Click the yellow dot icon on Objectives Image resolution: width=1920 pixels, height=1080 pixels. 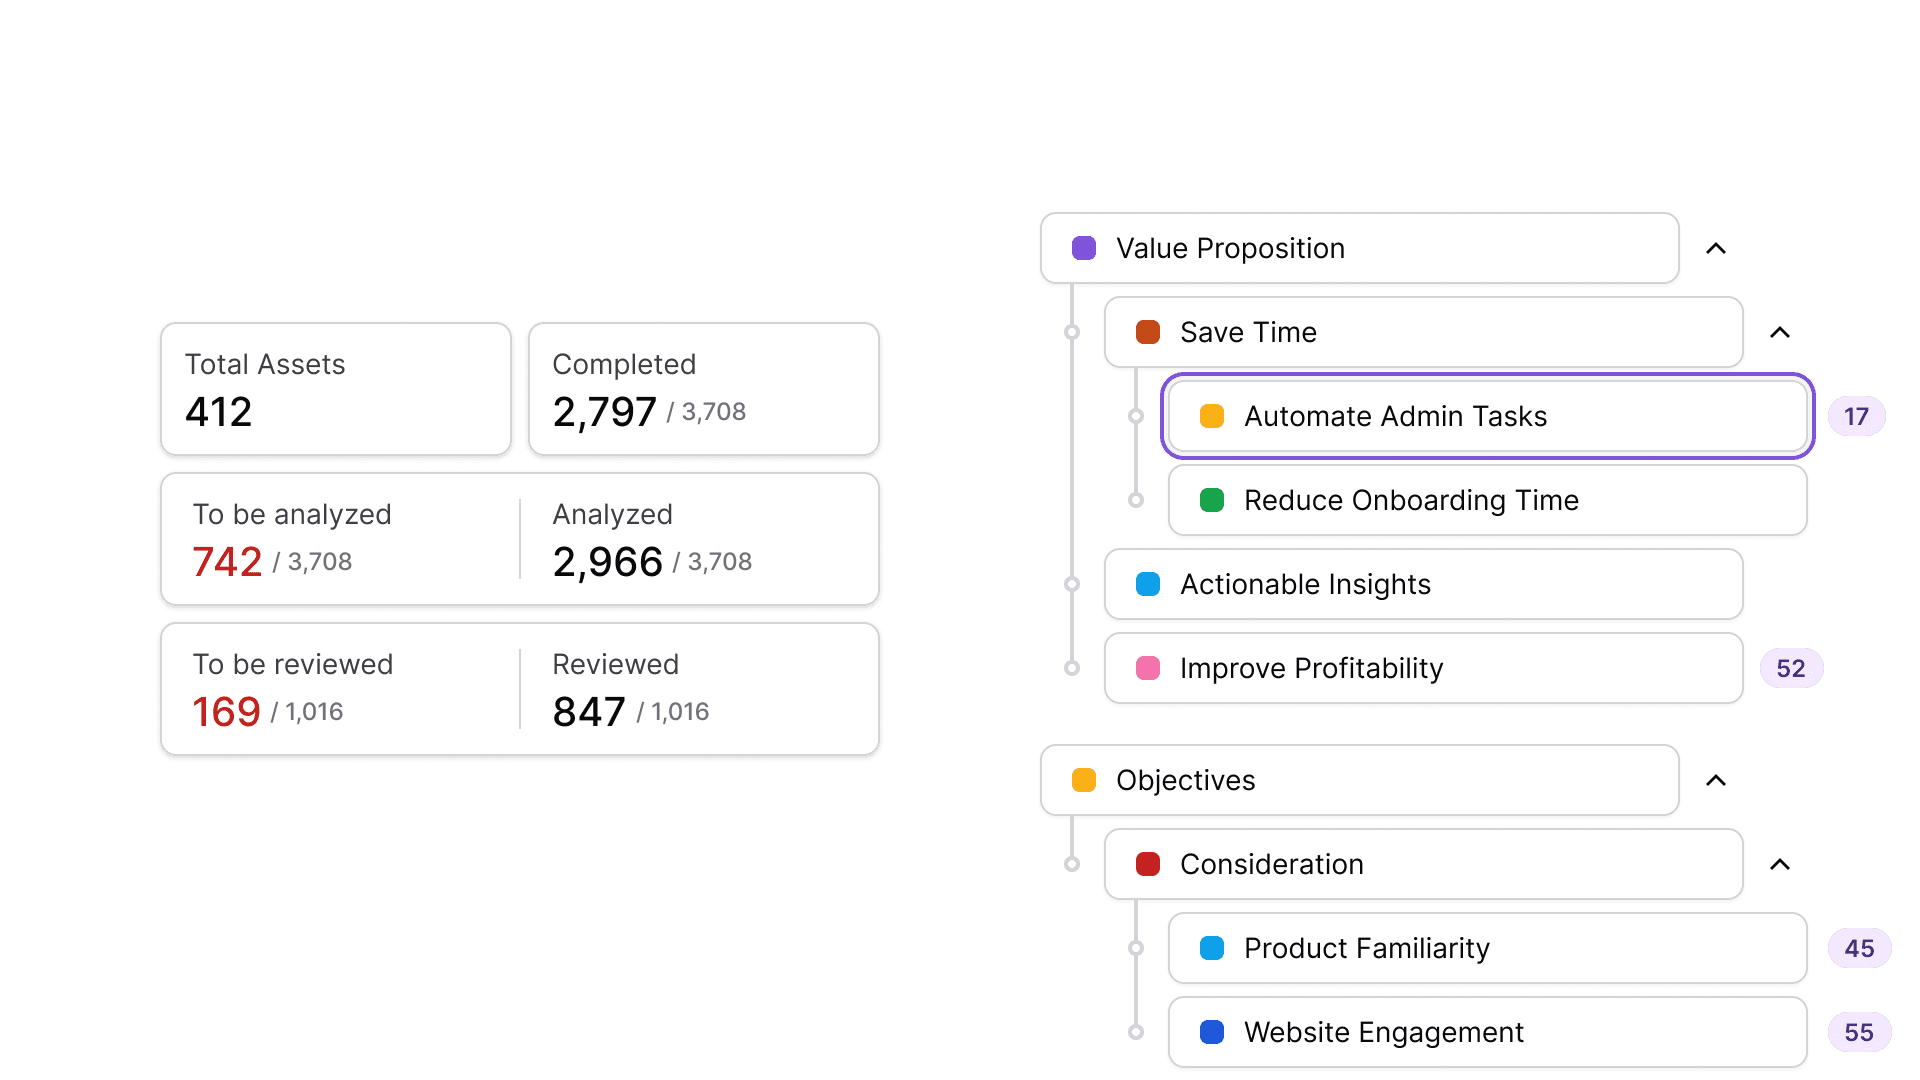pyautogui.click(x=1083, y=780)
